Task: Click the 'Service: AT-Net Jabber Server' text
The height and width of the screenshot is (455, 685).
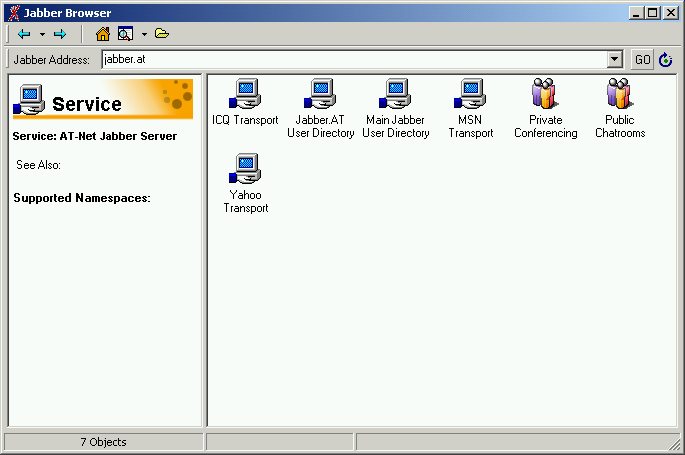Action: tap(95, 136)
